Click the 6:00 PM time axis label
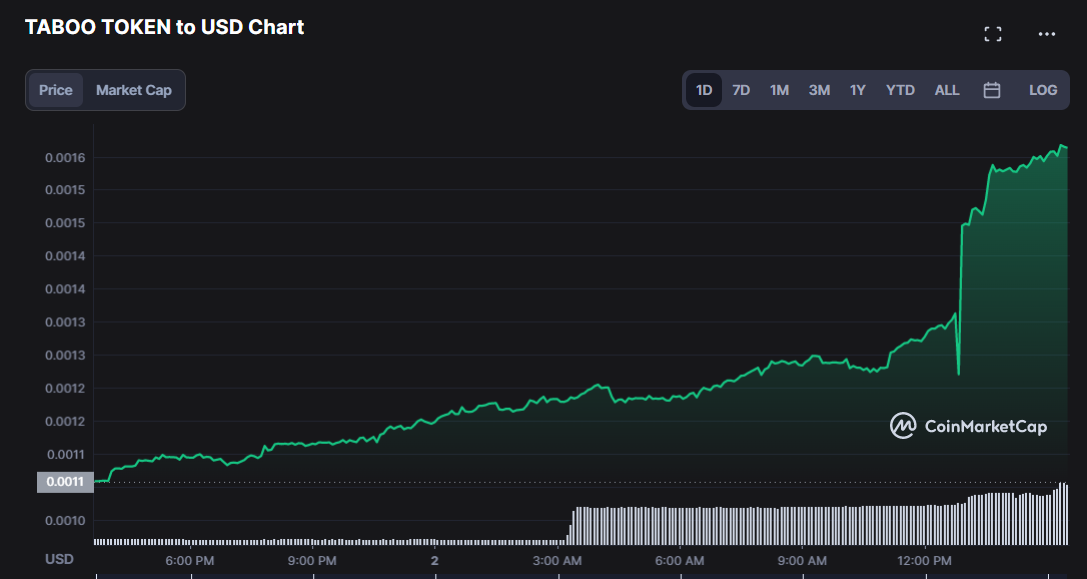 coord(189,560)
